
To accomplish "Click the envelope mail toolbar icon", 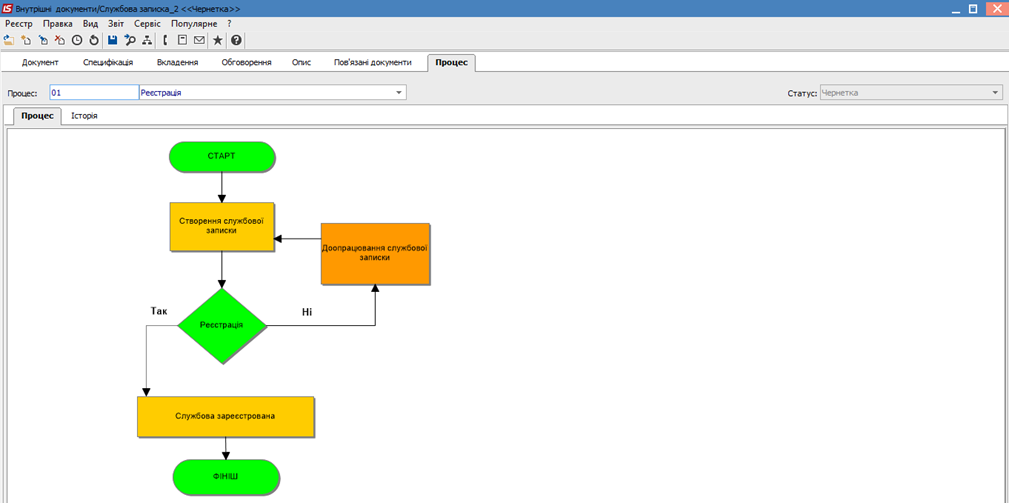I will pos(199,40).
